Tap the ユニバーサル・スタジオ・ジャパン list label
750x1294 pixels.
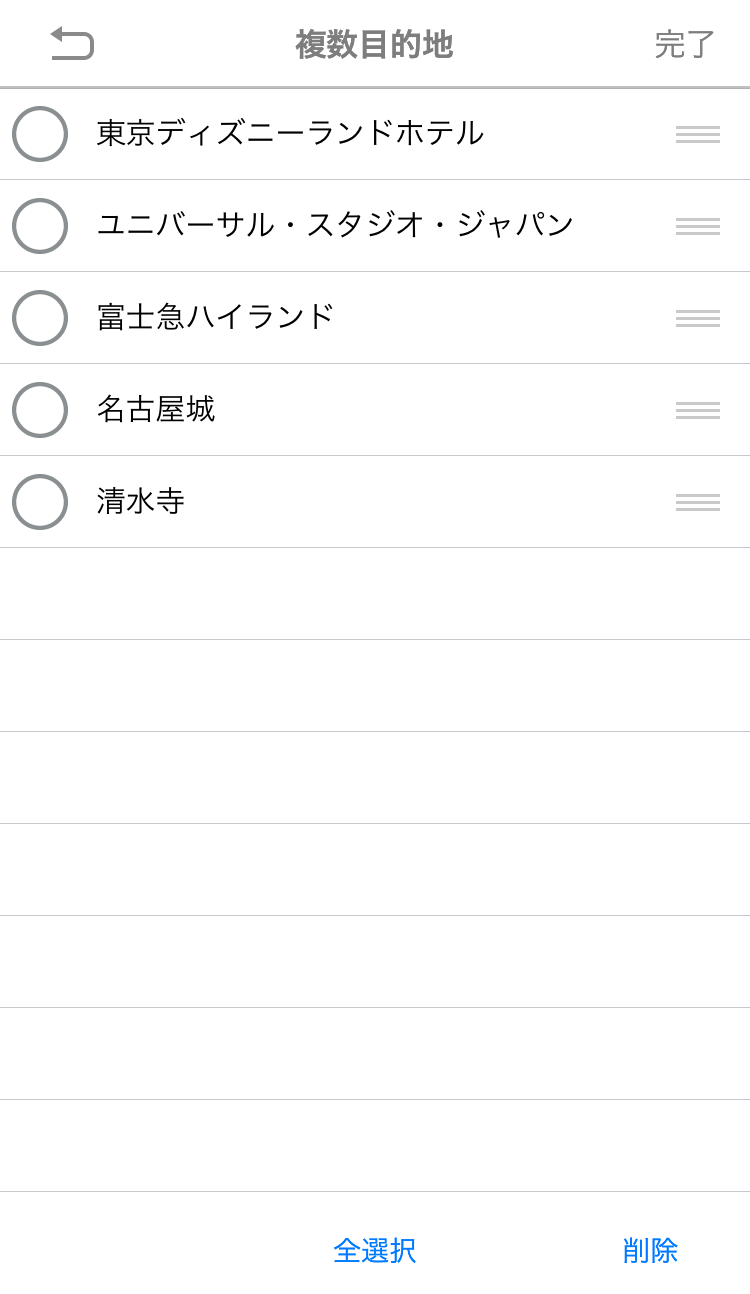[x=335, y=225]
